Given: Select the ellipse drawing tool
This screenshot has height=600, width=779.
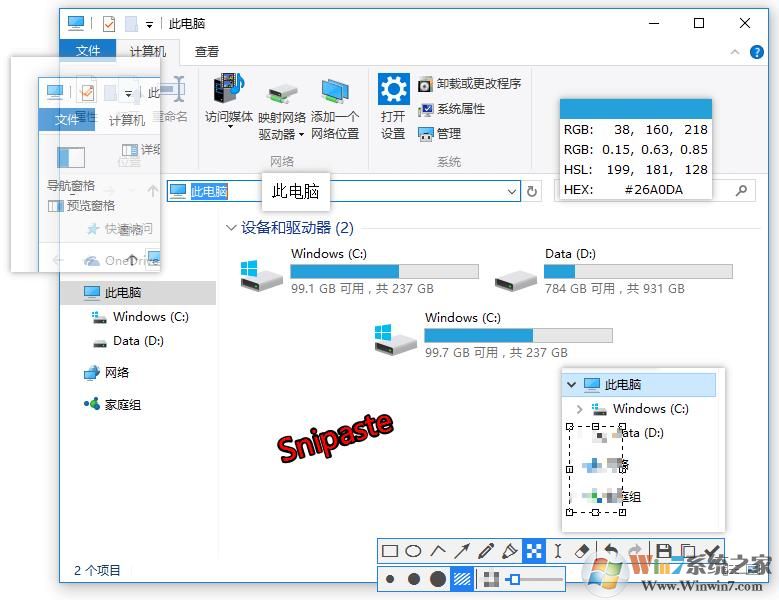Looking at the screenshot, I should click(x=414, y=551).
